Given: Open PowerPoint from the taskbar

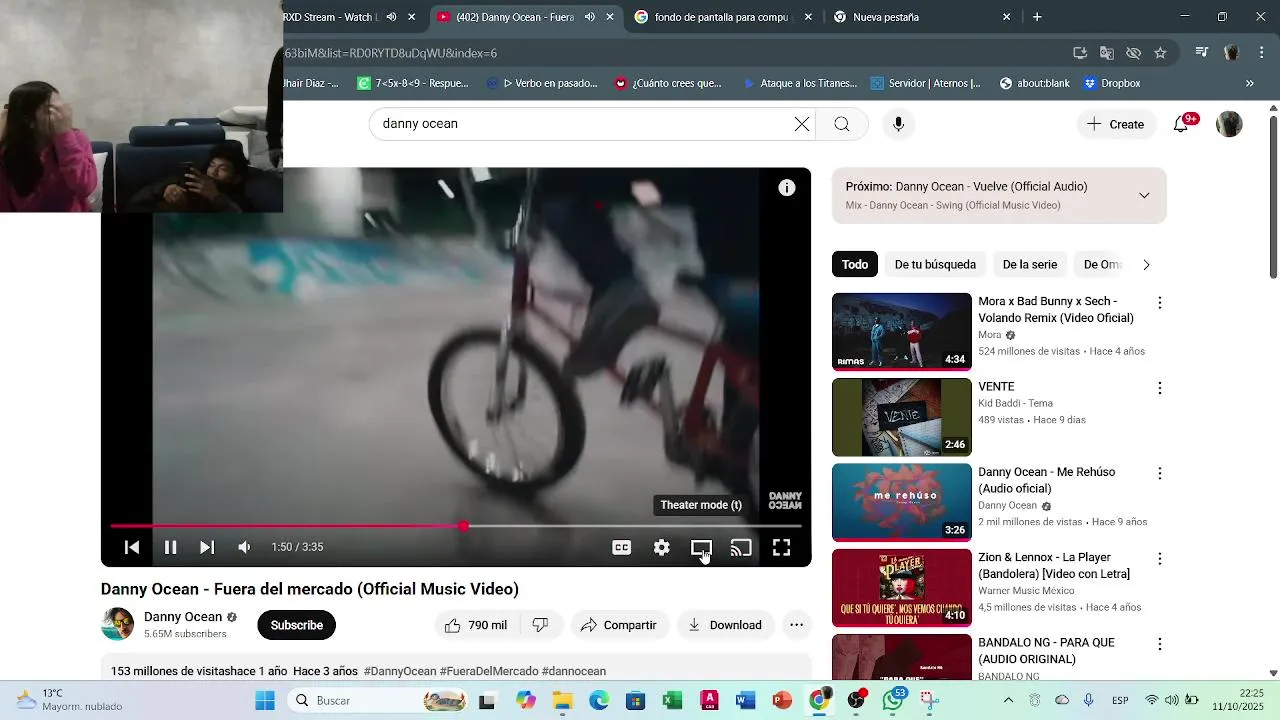Looking at the screenshot, I should 782,701.
